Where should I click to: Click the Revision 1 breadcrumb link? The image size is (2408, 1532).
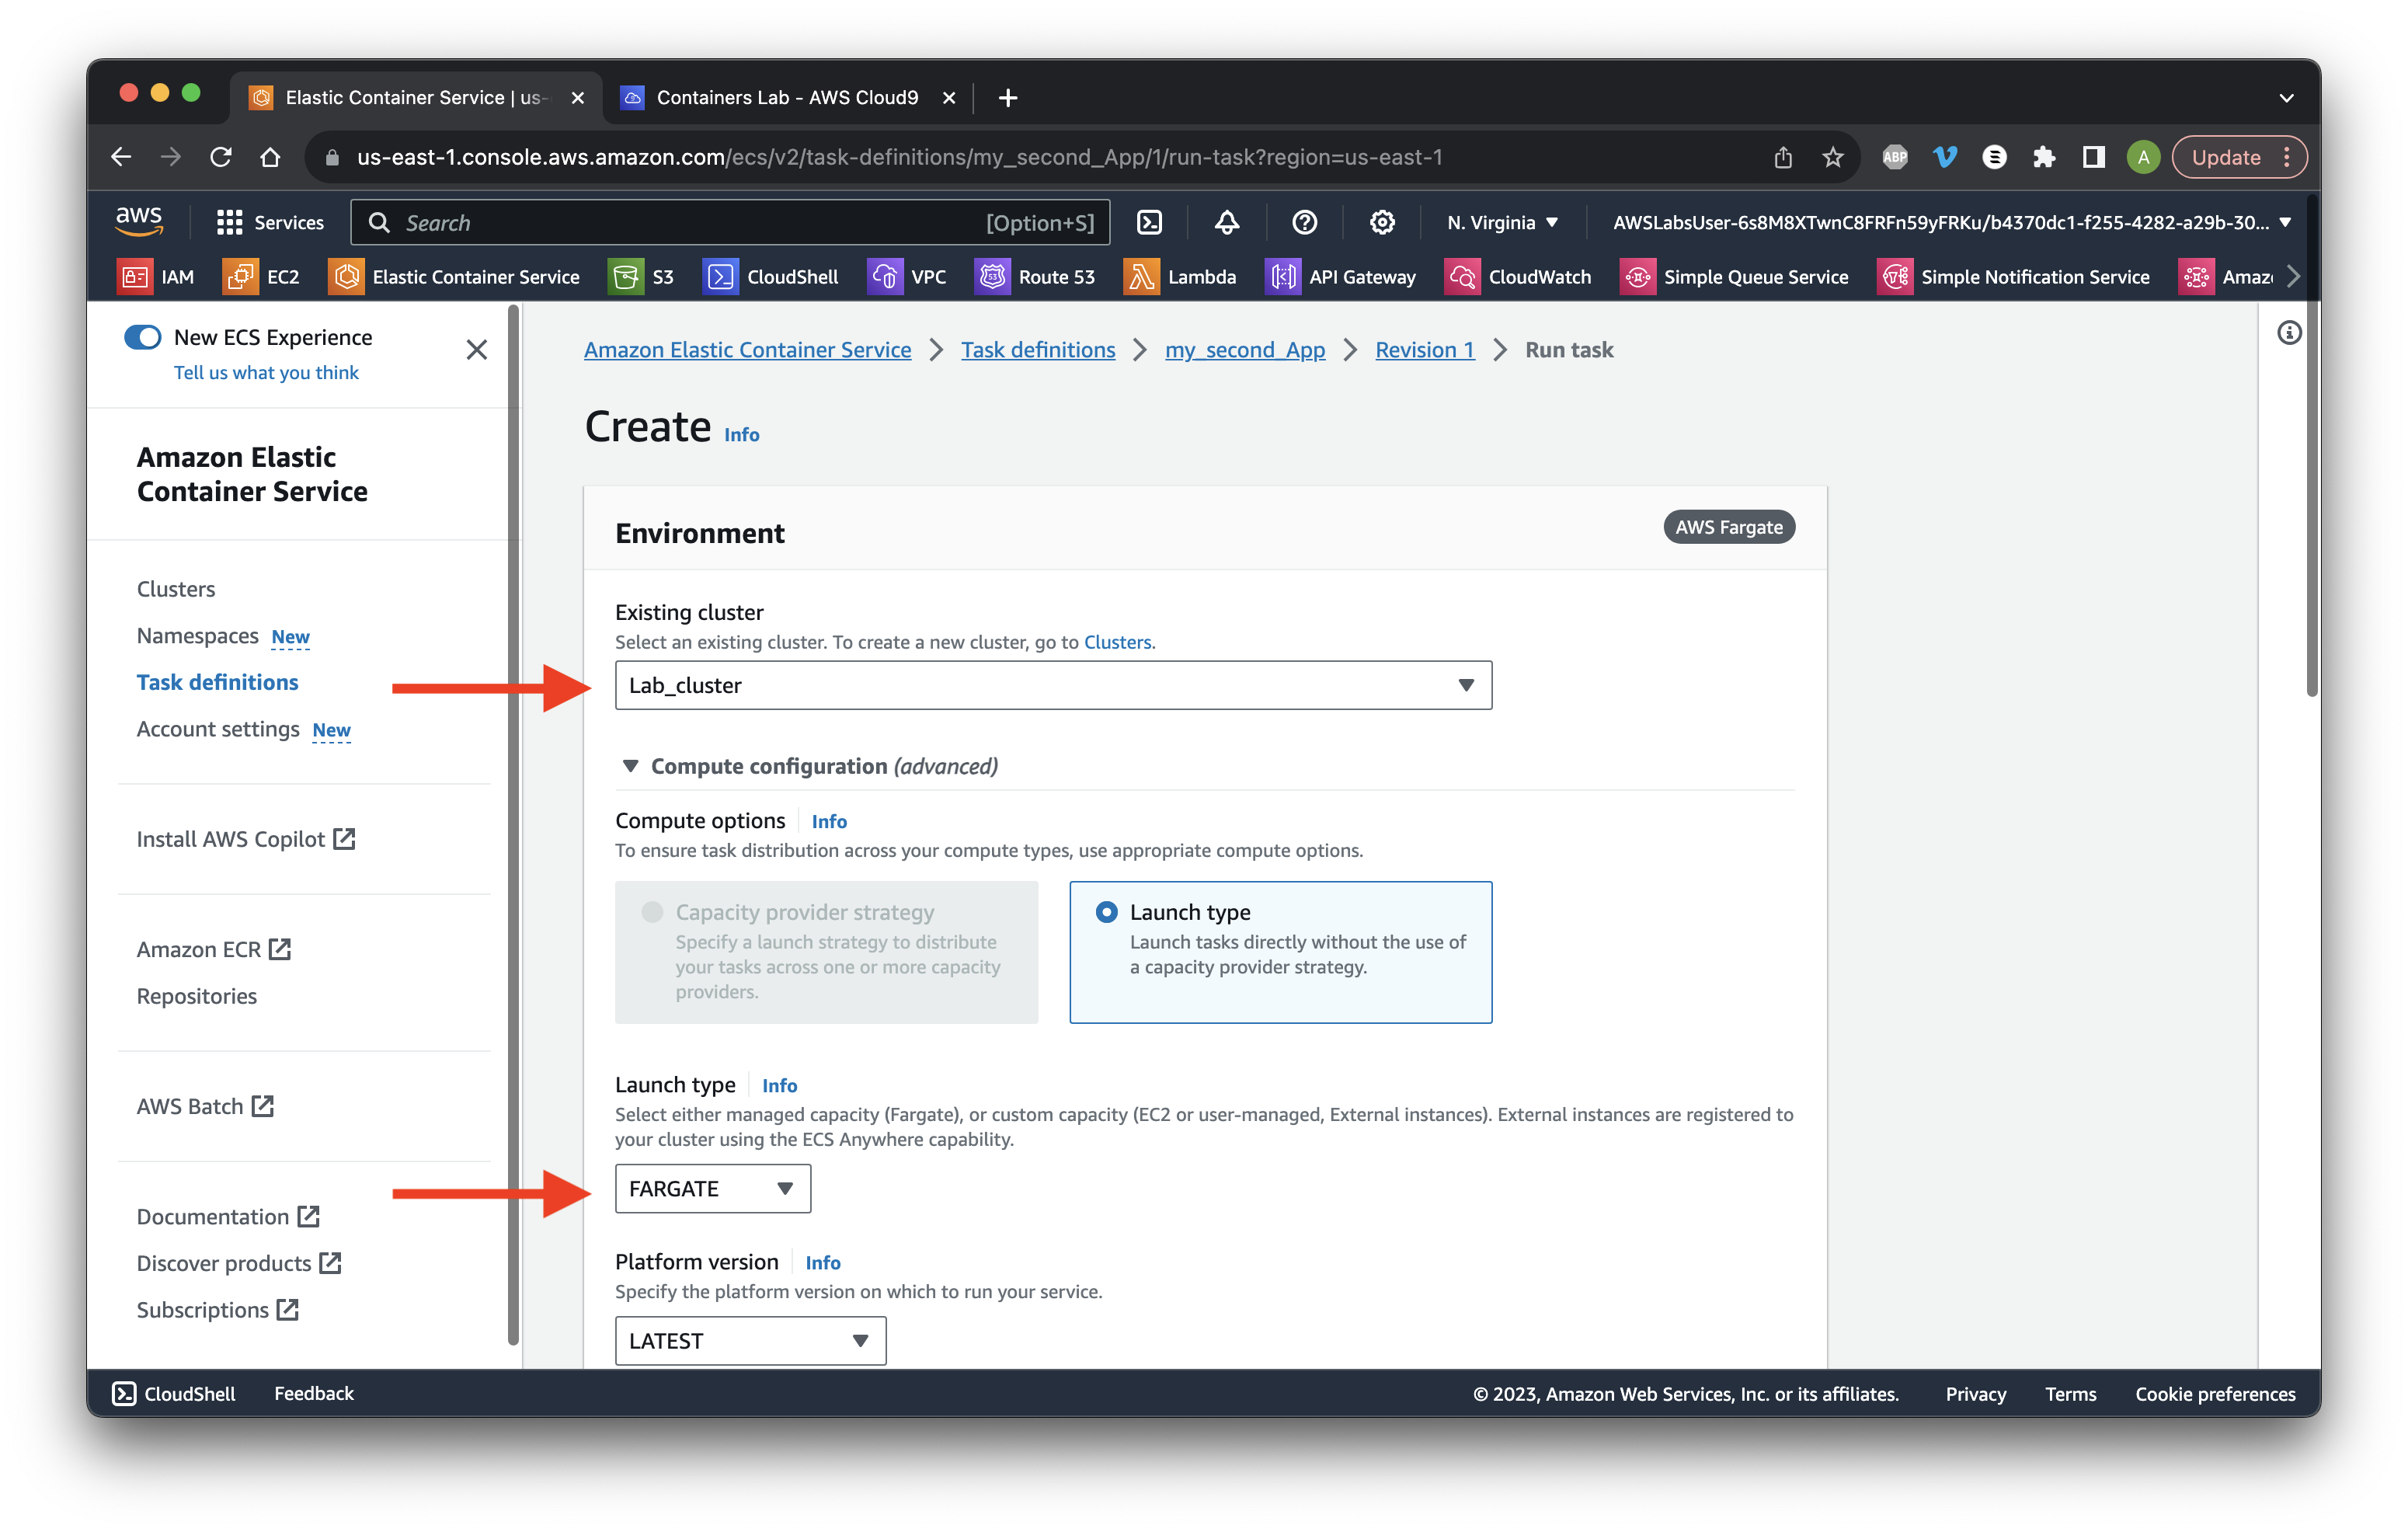tap(1425, 350)
